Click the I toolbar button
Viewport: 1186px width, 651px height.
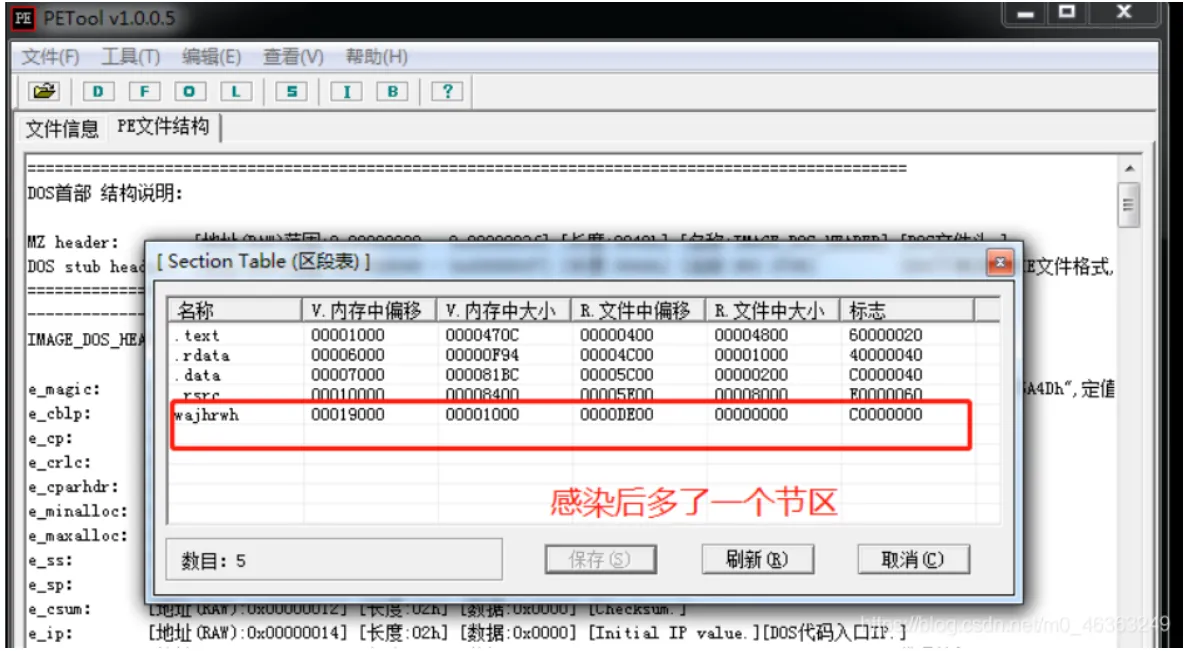[346, 91]
